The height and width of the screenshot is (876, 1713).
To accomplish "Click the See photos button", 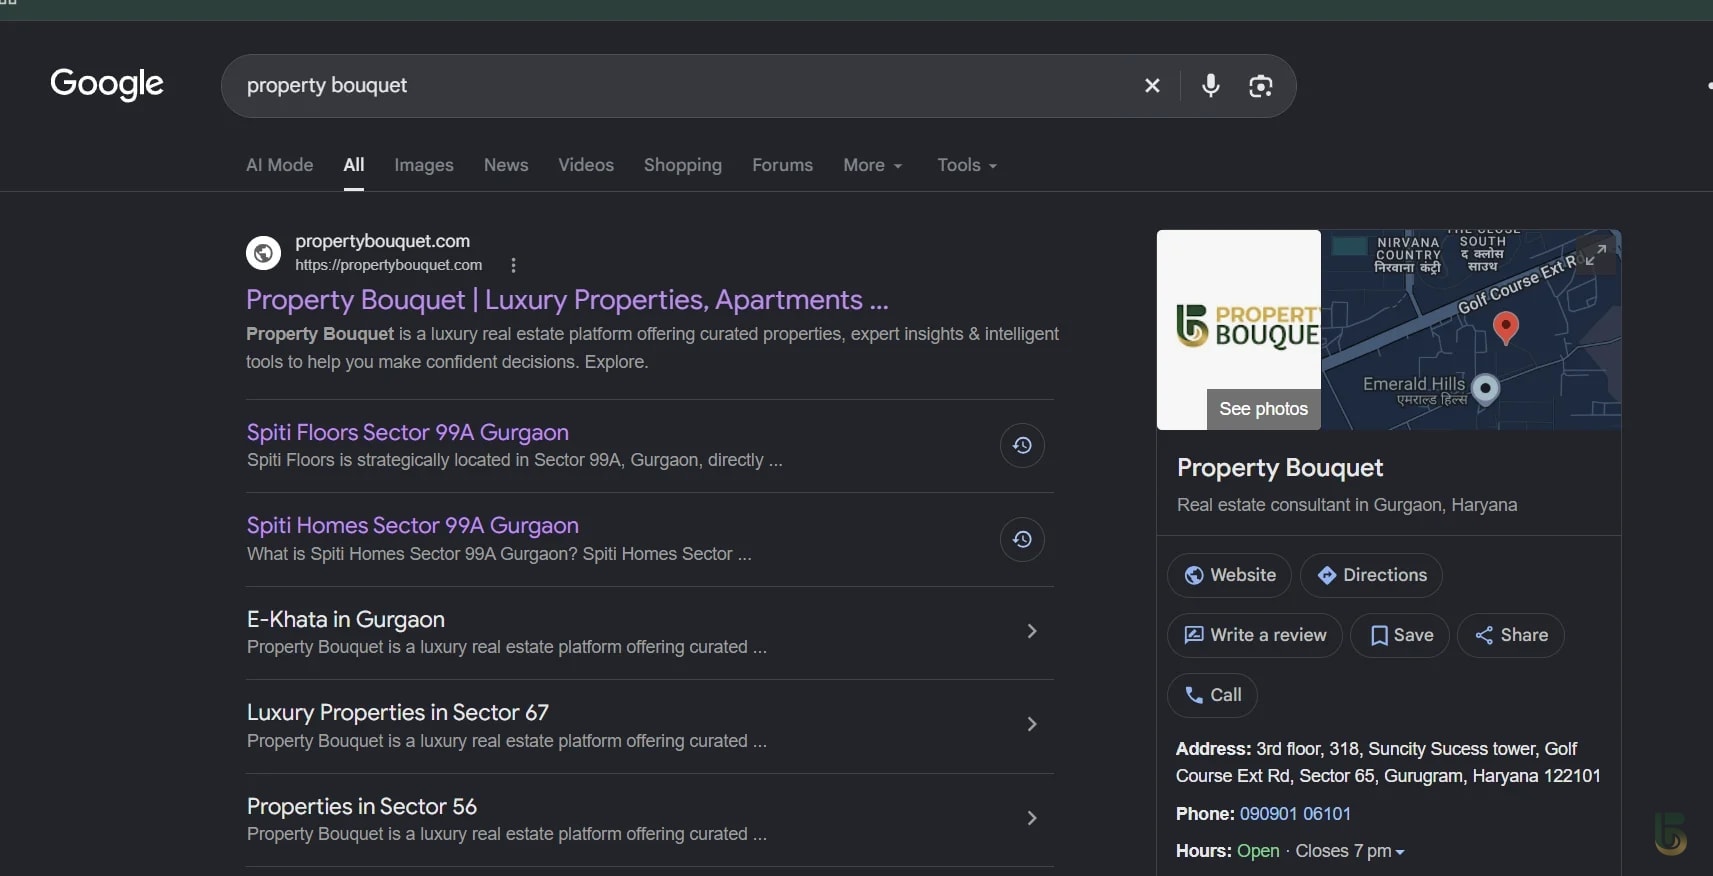I will click(1264, 409).
